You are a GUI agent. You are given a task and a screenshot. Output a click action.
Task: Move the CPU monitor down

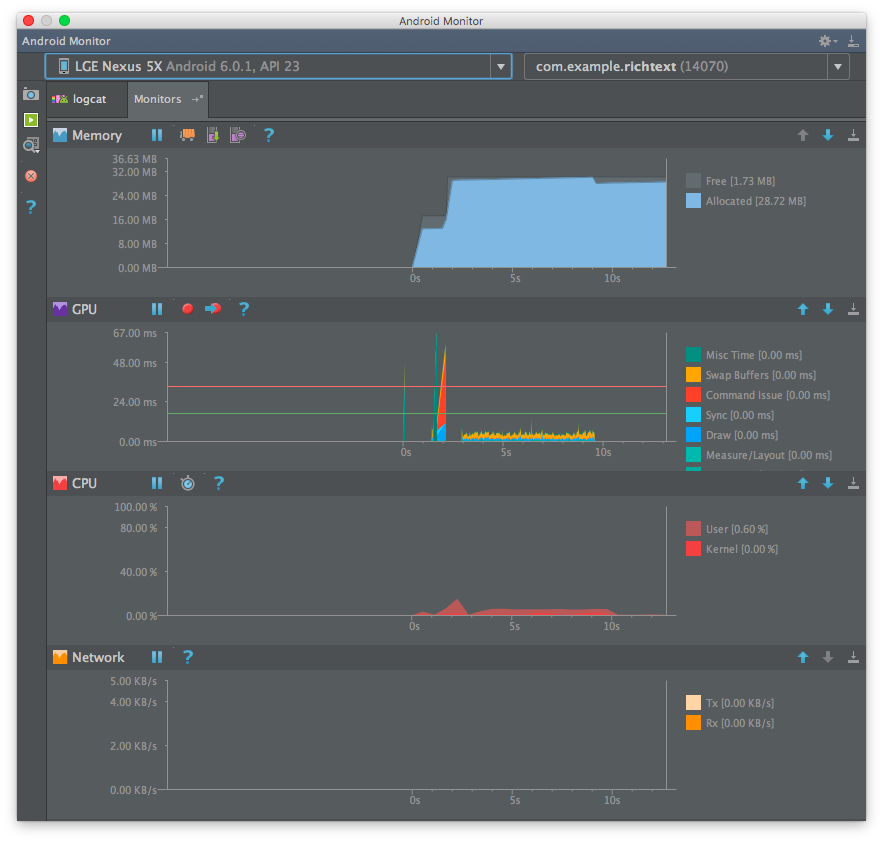(828, 483)
